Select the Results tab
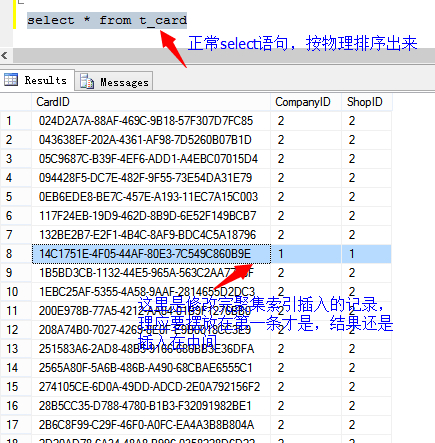435x443 pixels. pos(37,80)
